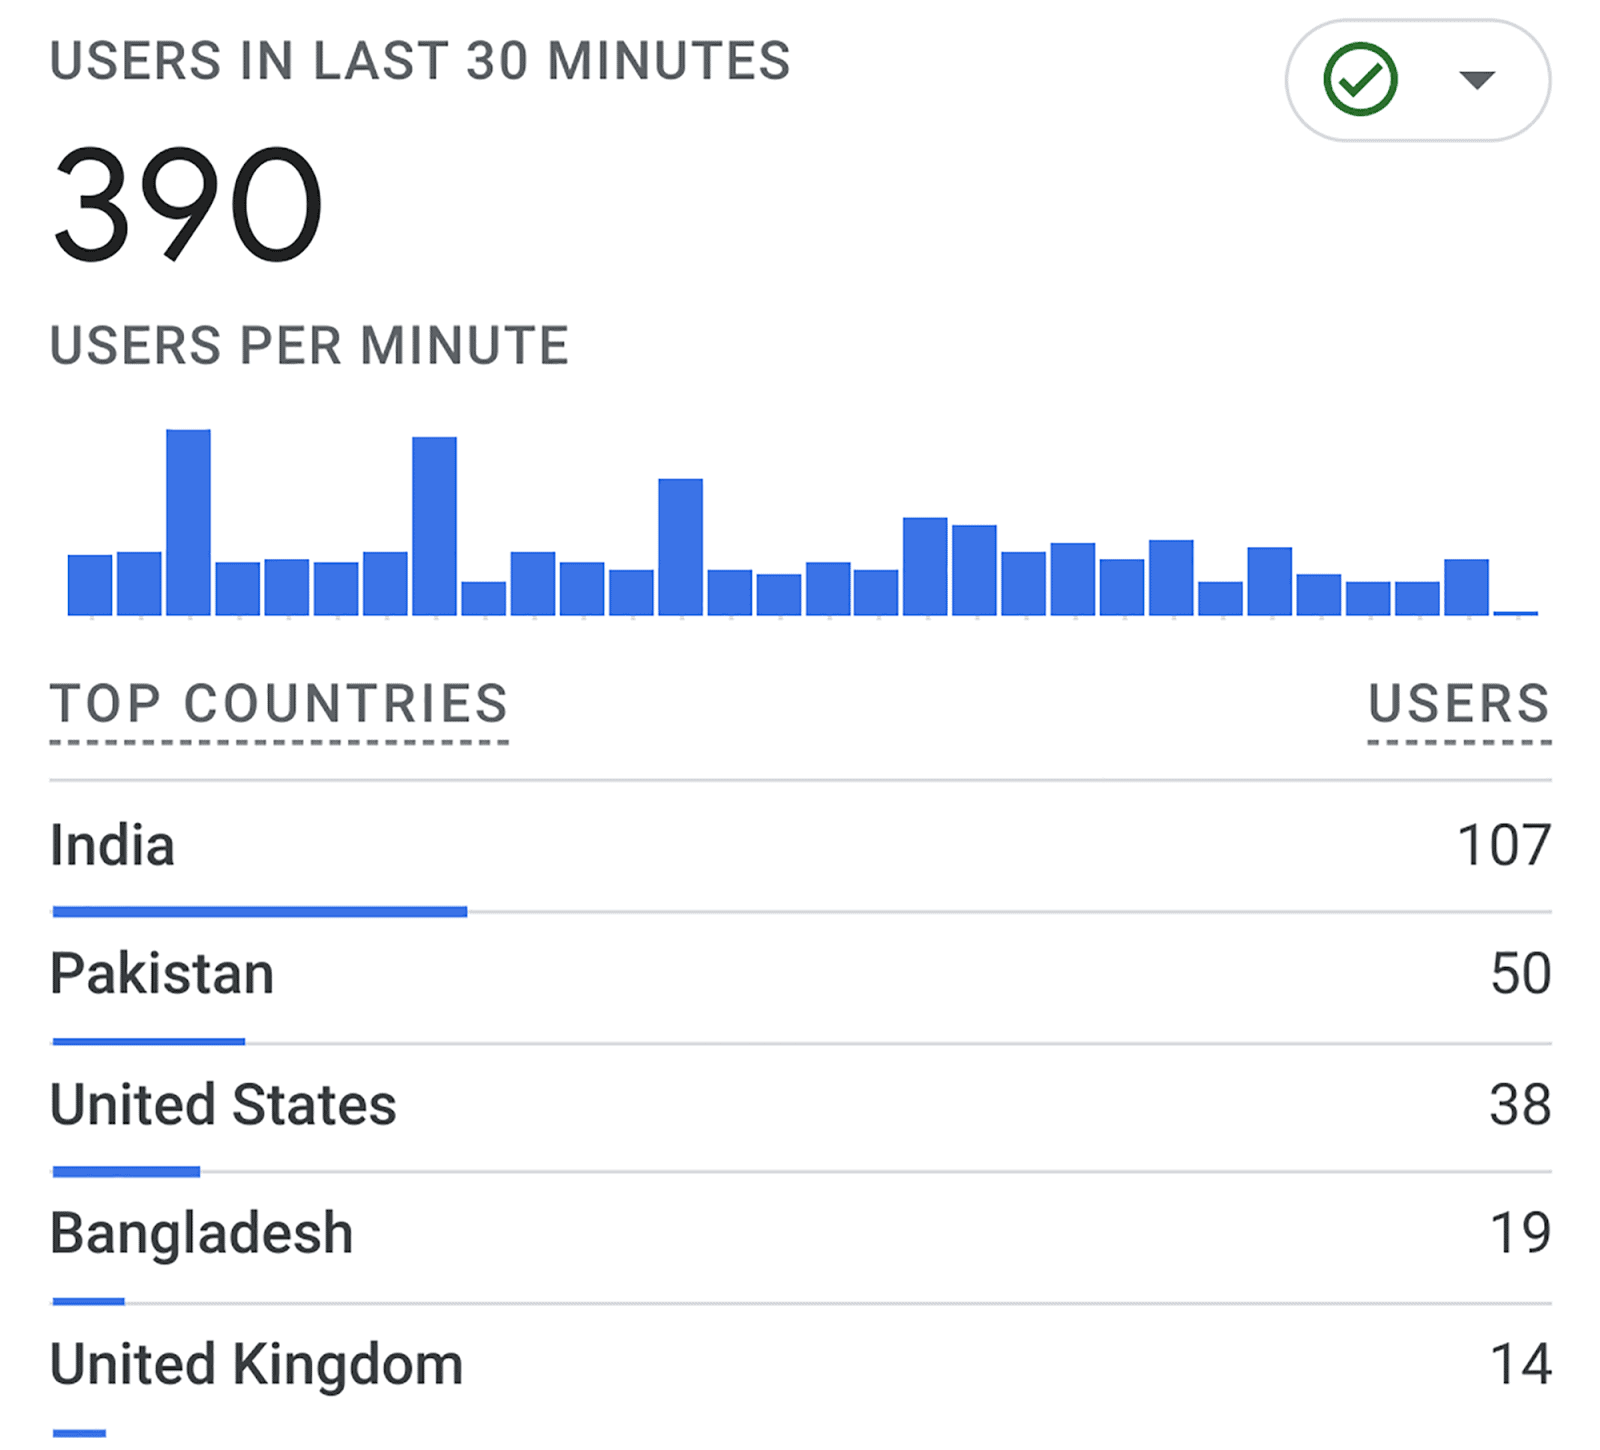This screenshot has height=1450, width=1600.
Task: Click the tallest bar in users-per-minute chart
Action: click(x=188, y=522)
